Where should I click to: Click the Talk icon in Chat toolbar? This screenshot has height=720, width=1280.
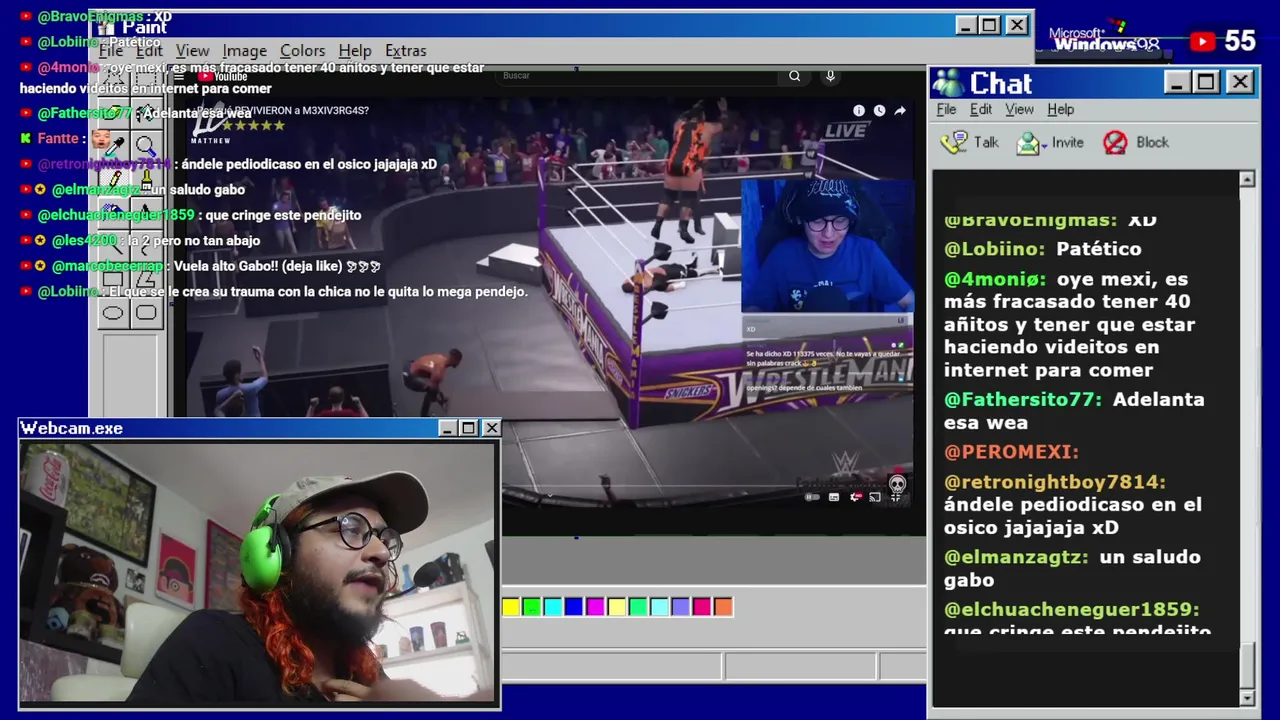coord(955,142)
